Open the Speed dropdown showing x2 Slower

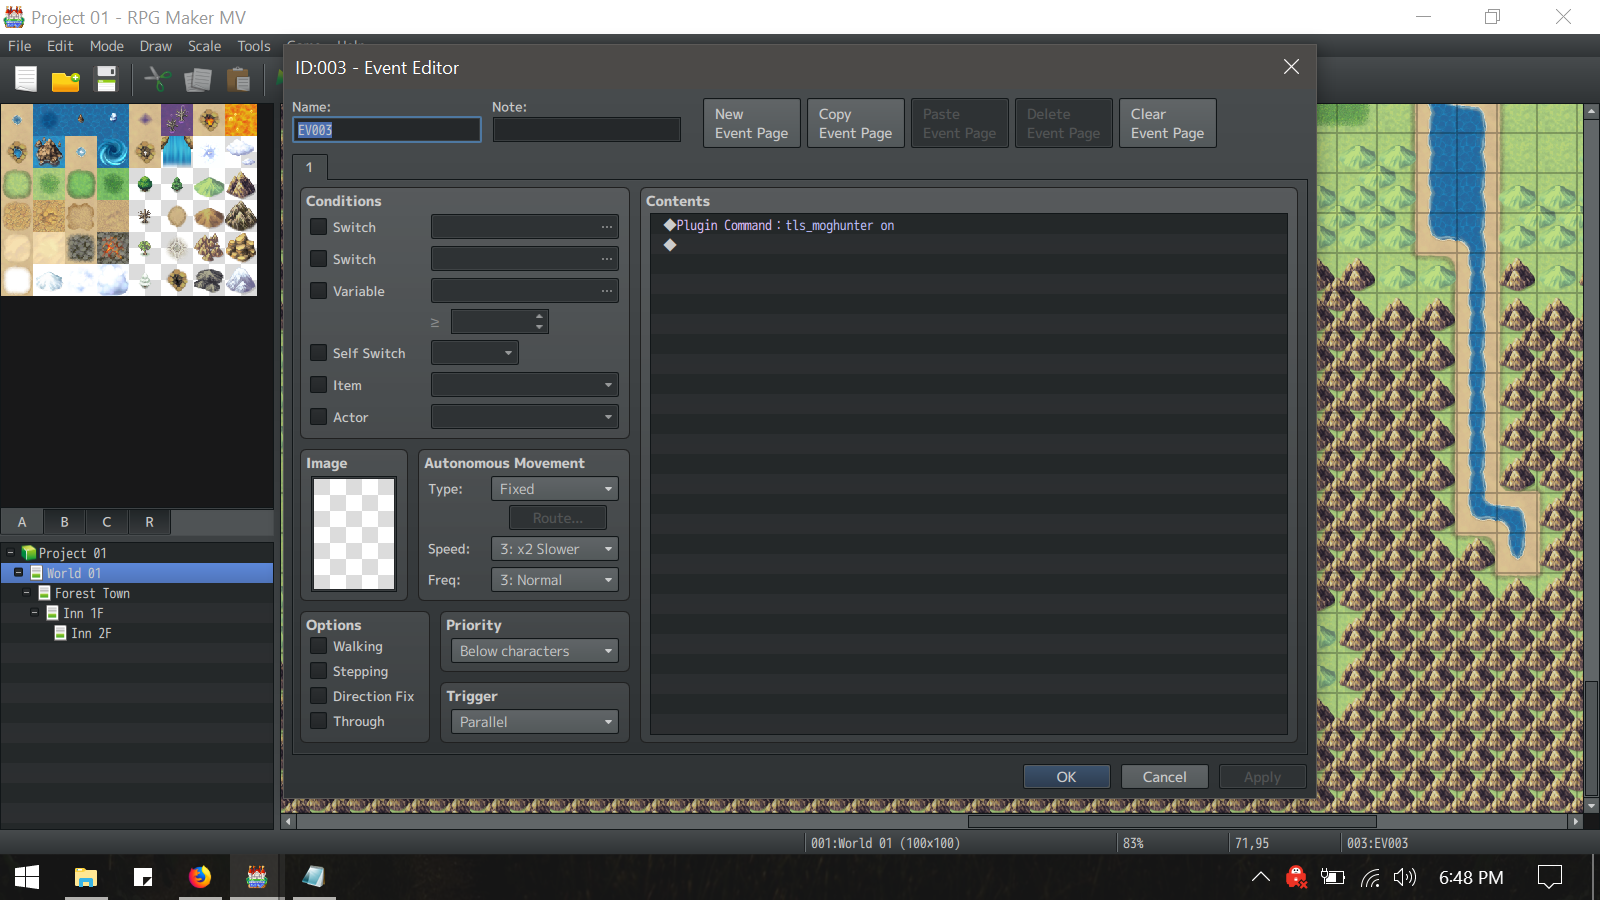(555, 549)
